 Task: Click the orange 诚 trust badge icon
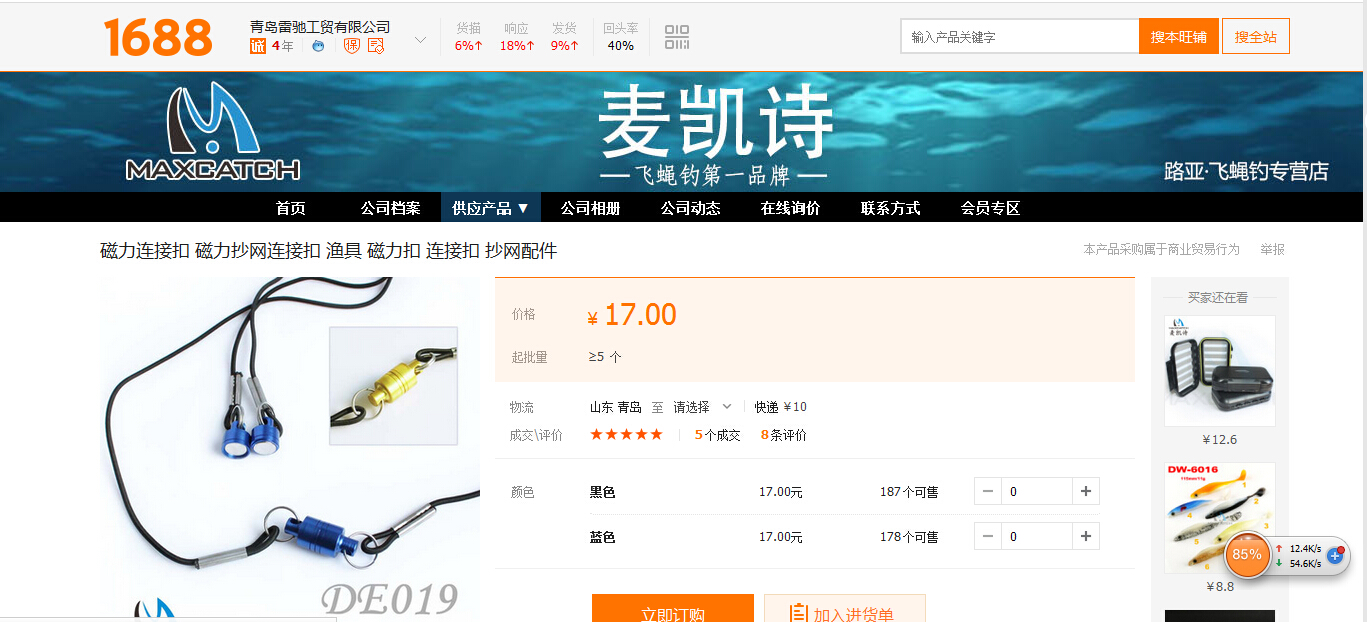pyautogui.click(x=258, y=45)
